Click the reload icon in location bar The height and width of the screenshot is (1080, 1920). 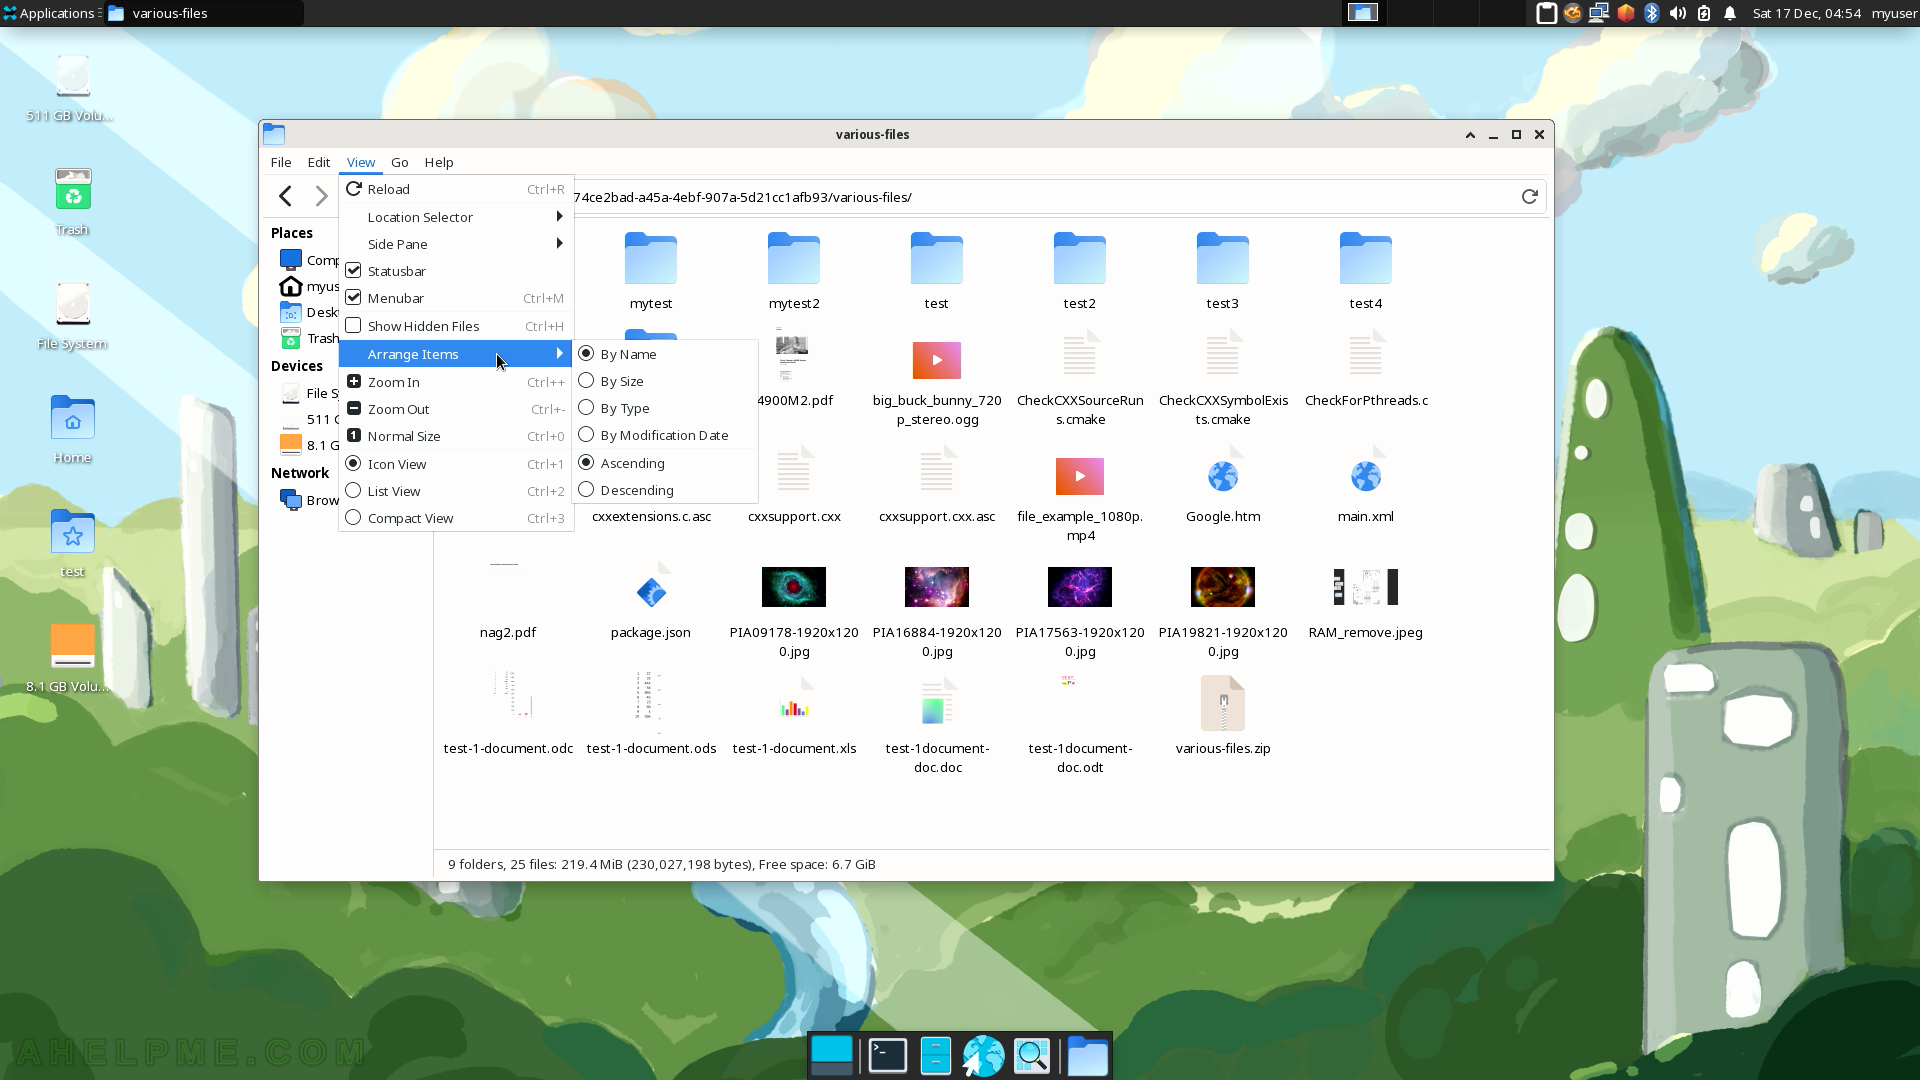pyautogui.click(x=1529, y=197)
